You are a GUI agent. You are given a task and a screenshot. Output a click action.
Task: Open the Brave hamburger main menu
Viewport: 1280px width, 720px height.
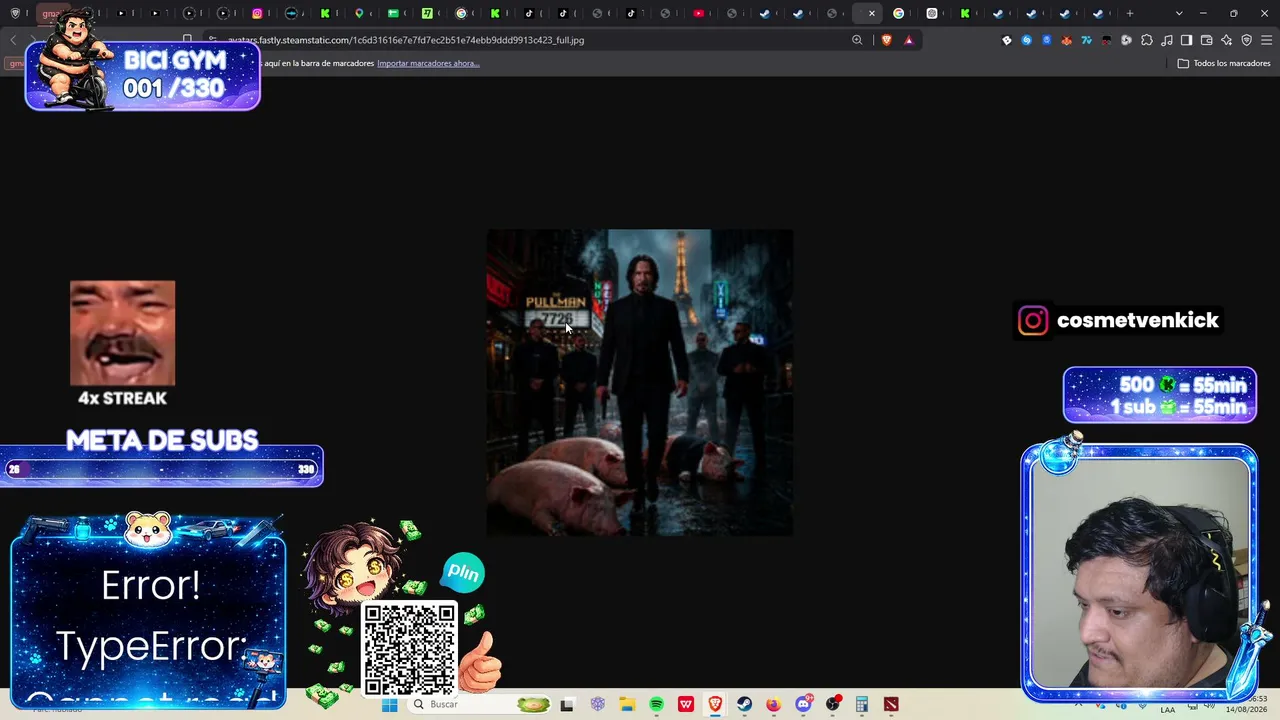1266,40
